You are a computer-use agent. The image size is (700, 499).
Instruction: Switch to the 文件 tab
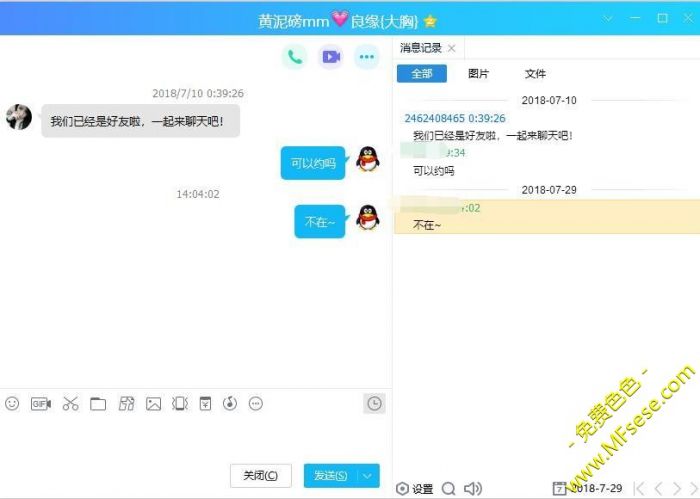(535, 74)
